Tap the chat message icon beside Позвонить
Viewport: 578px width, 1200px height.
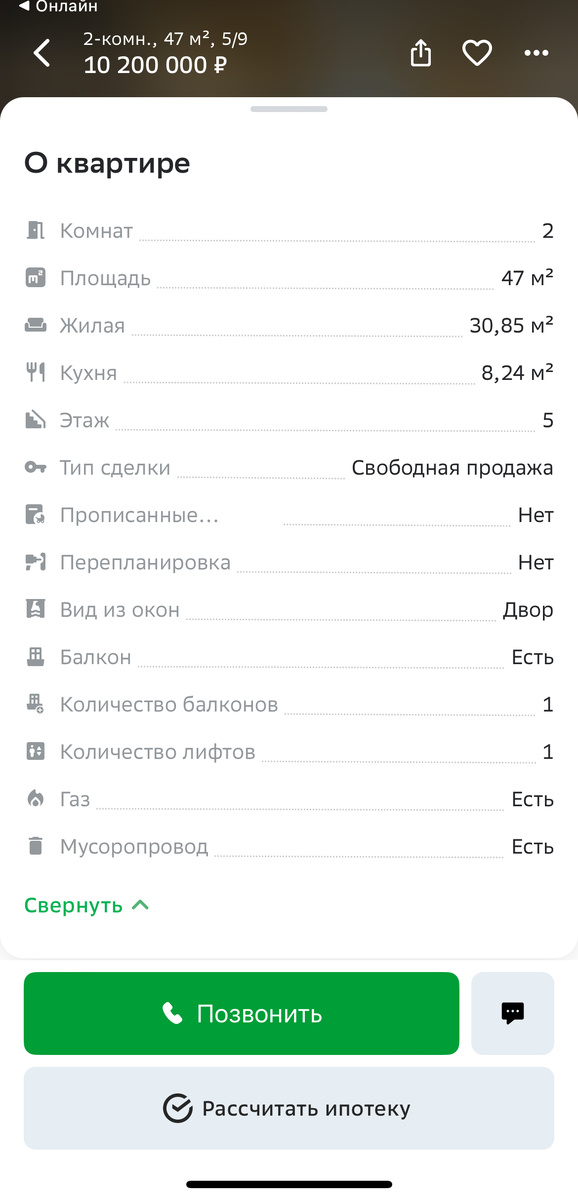(x=512, y=1013)
